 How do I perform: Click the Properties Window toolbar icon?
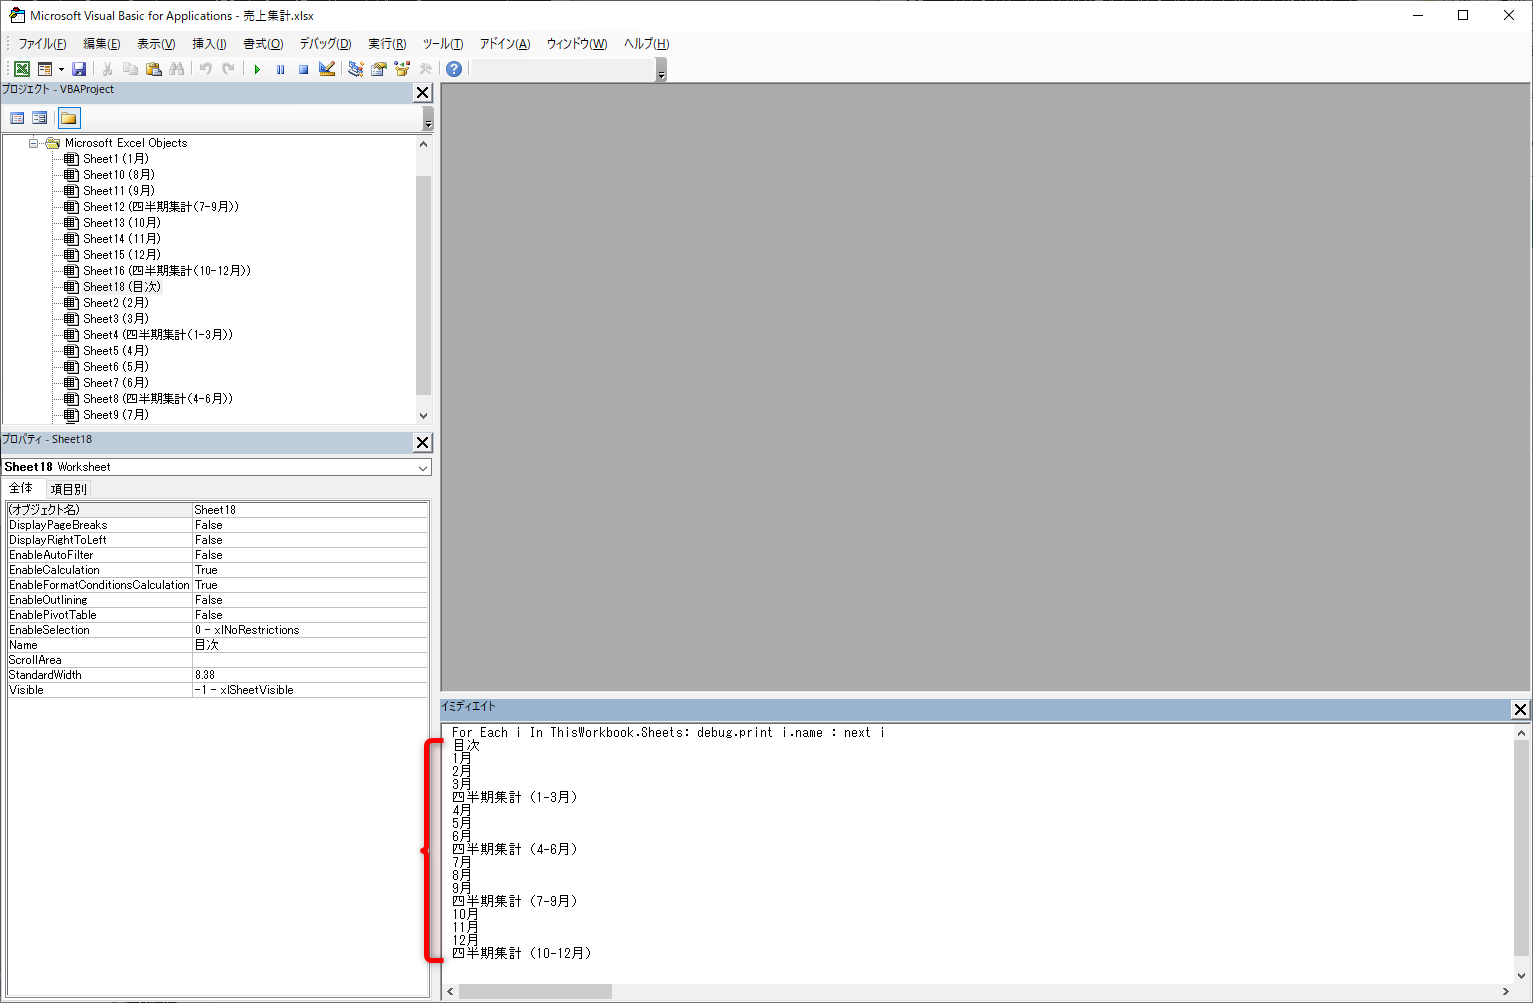(x=379, y=69)
